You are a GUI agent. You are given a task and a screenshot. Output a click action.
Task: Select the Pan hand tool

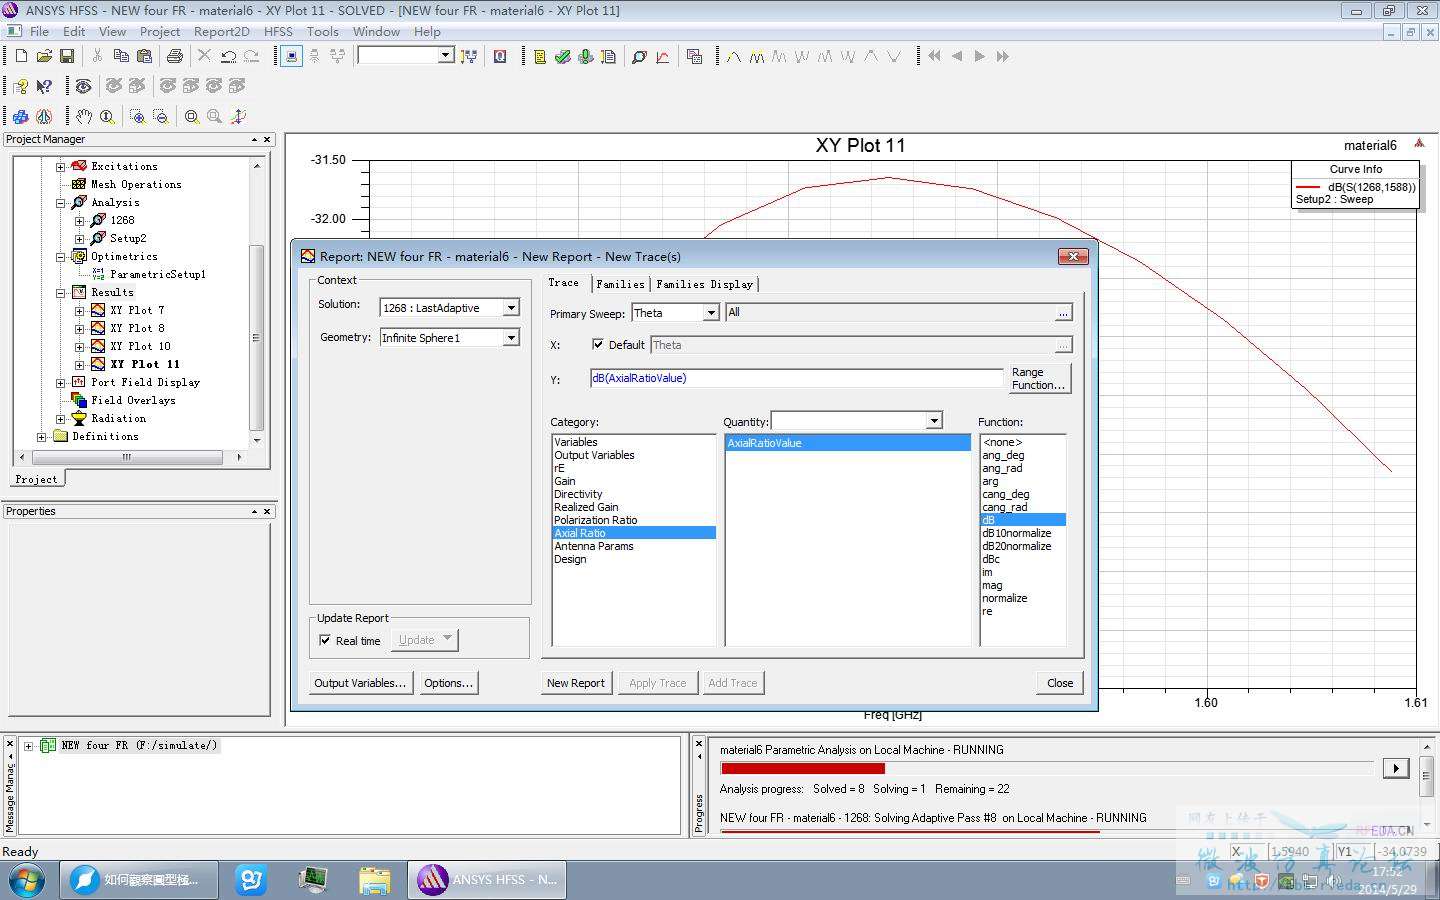pos(84,116)
